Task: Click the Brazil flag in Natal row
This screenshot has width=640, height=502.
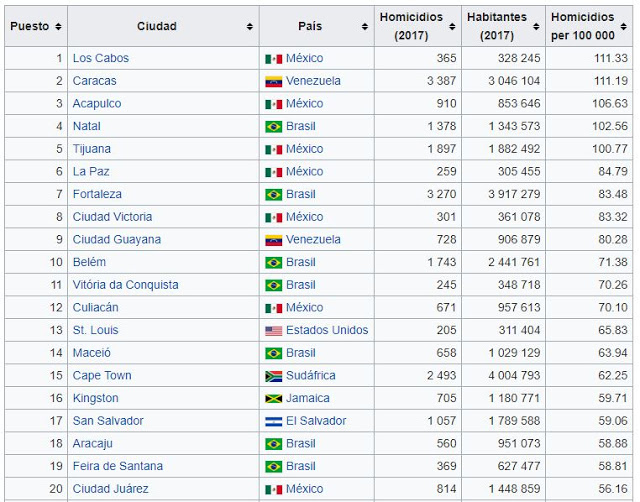Action: click(x=273, y=126)
